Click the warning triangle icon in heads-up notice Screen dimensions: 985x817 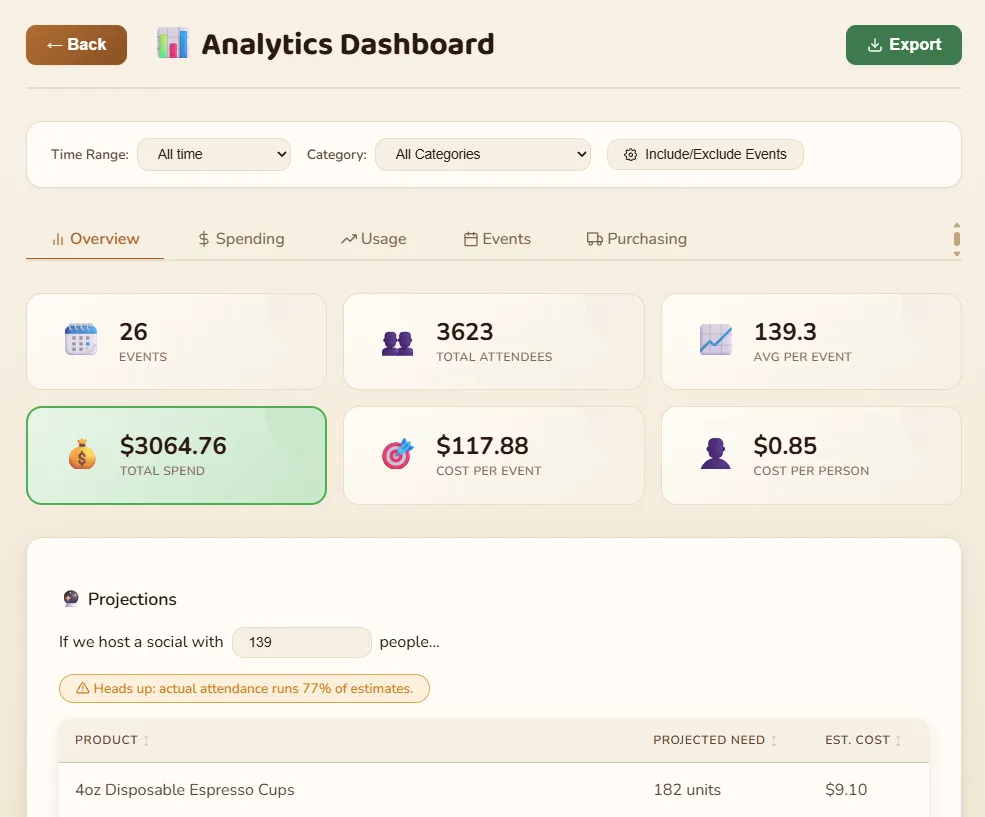[x=82, y=689]
